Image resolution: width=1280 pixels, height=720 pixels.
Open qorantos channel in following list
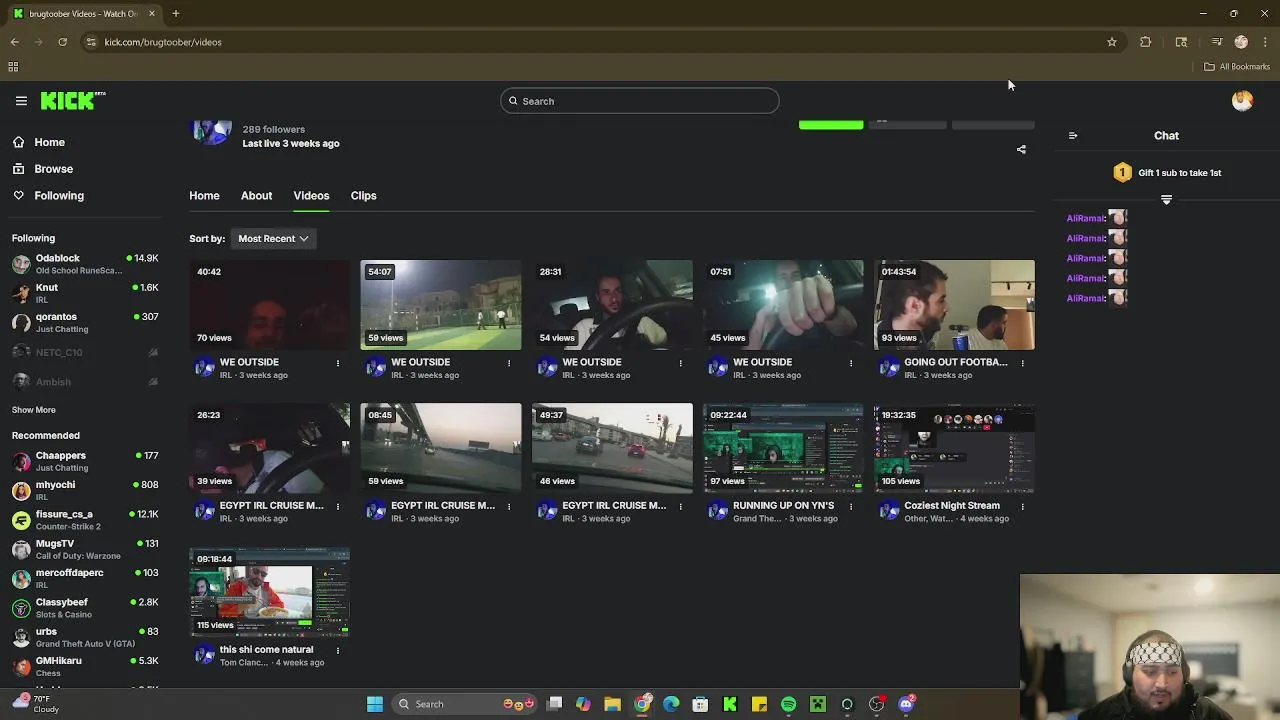85,322
